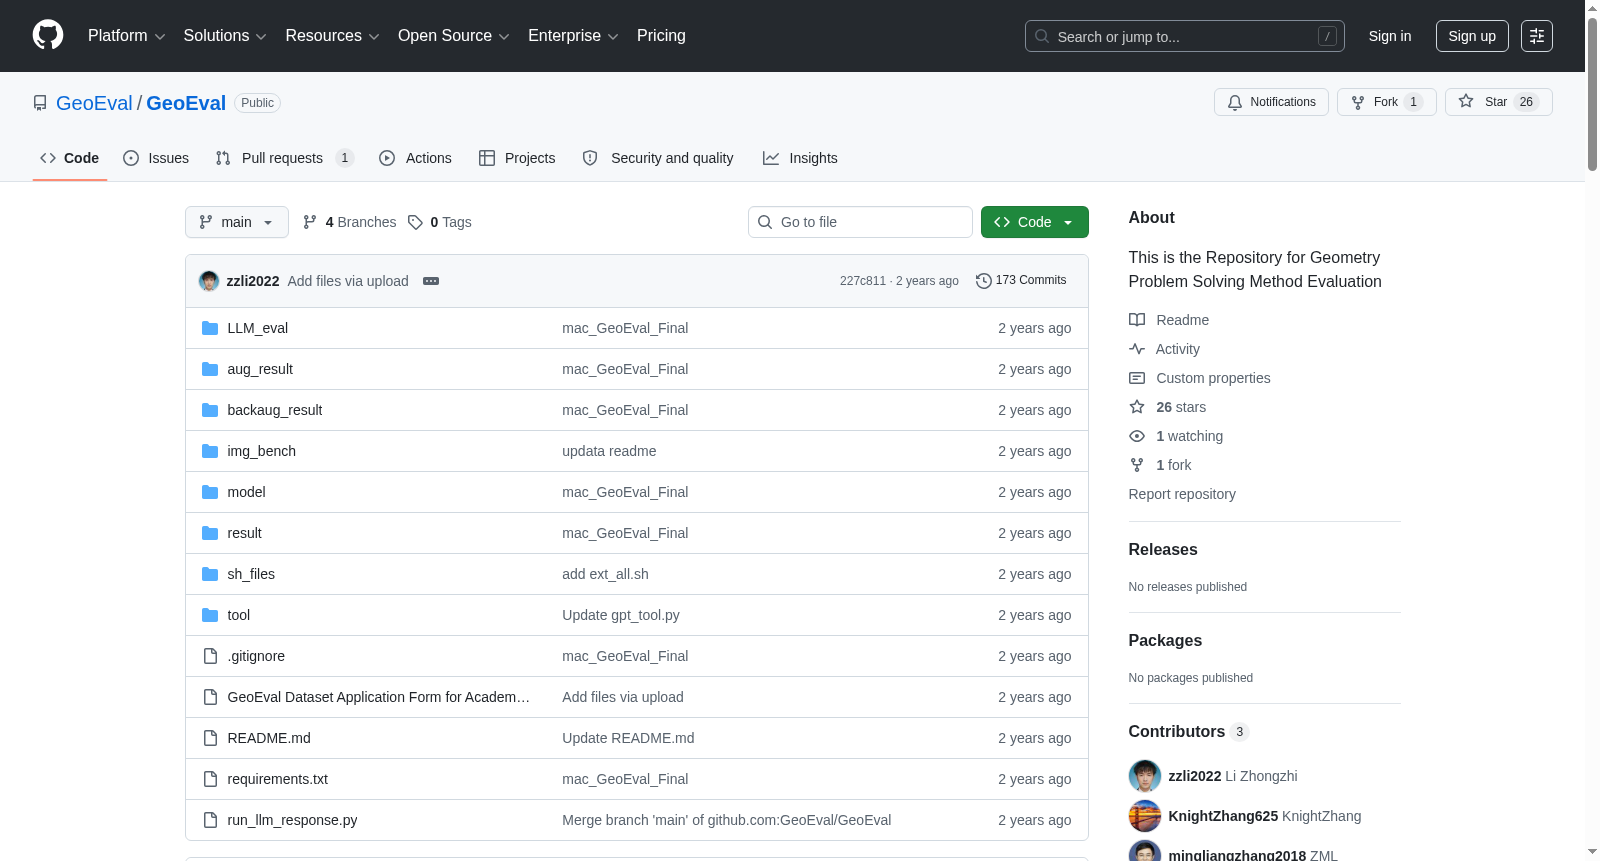Viewport: 1600px width, 861px height.
Task: Open the GitHub homepage logo
Action: pyautogui.click(x=48, y=35)
